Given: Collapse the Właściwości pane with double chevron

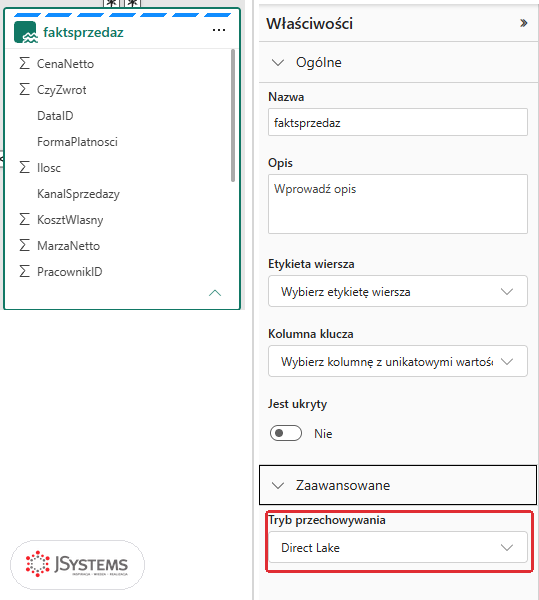Looking at the screenshot, I should 523,23.
